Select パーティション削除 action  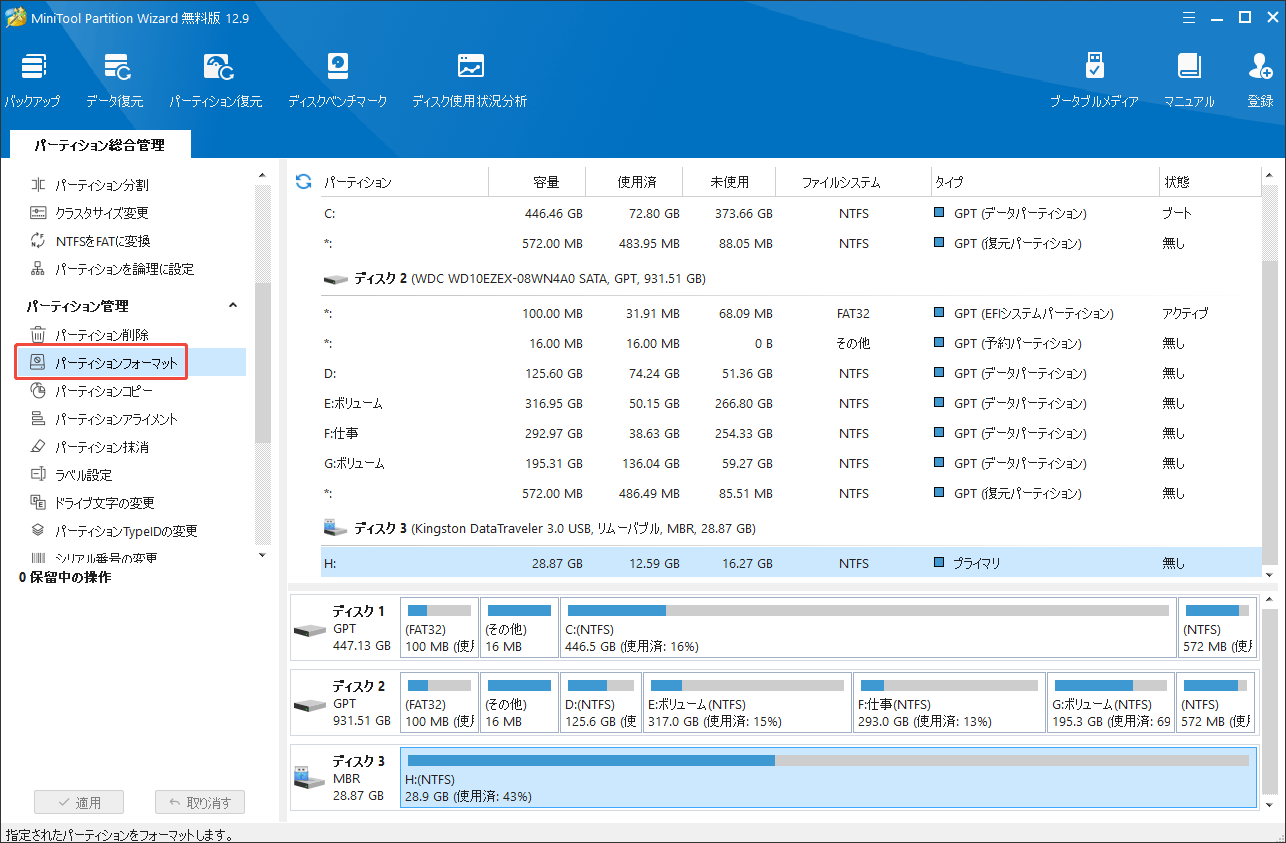[x=90, y=335]
